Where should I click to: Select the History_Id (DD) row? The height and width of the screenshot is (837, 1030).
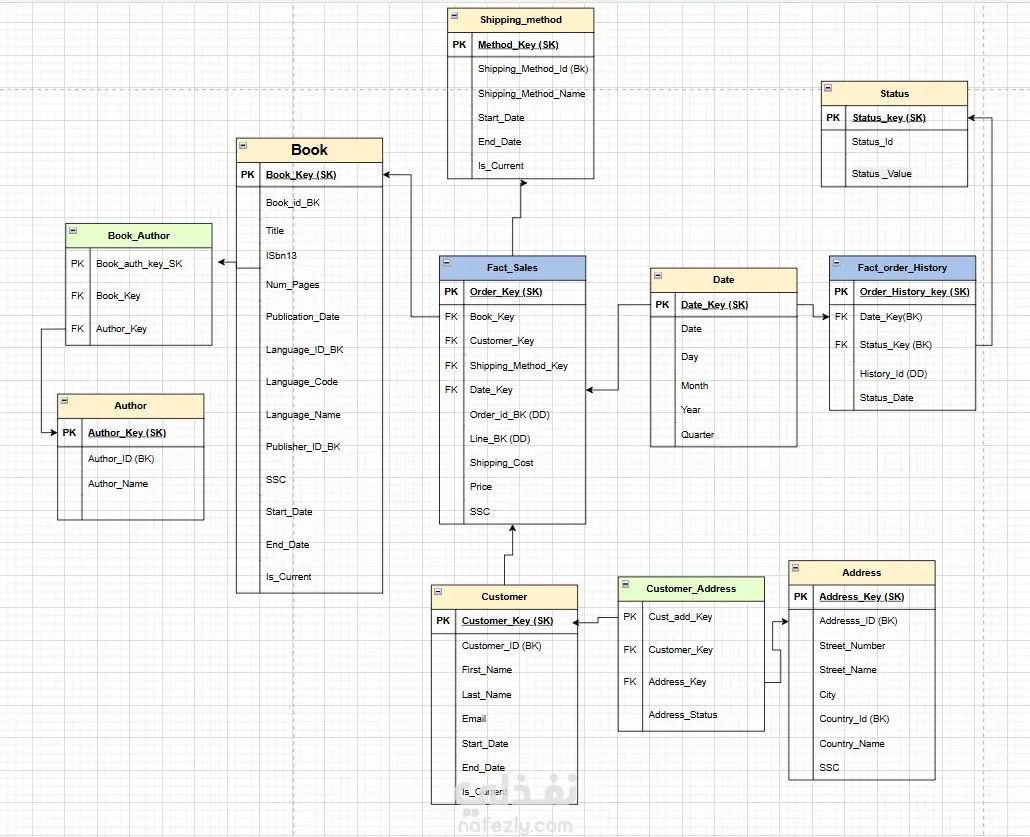click(x=902, y=374)
